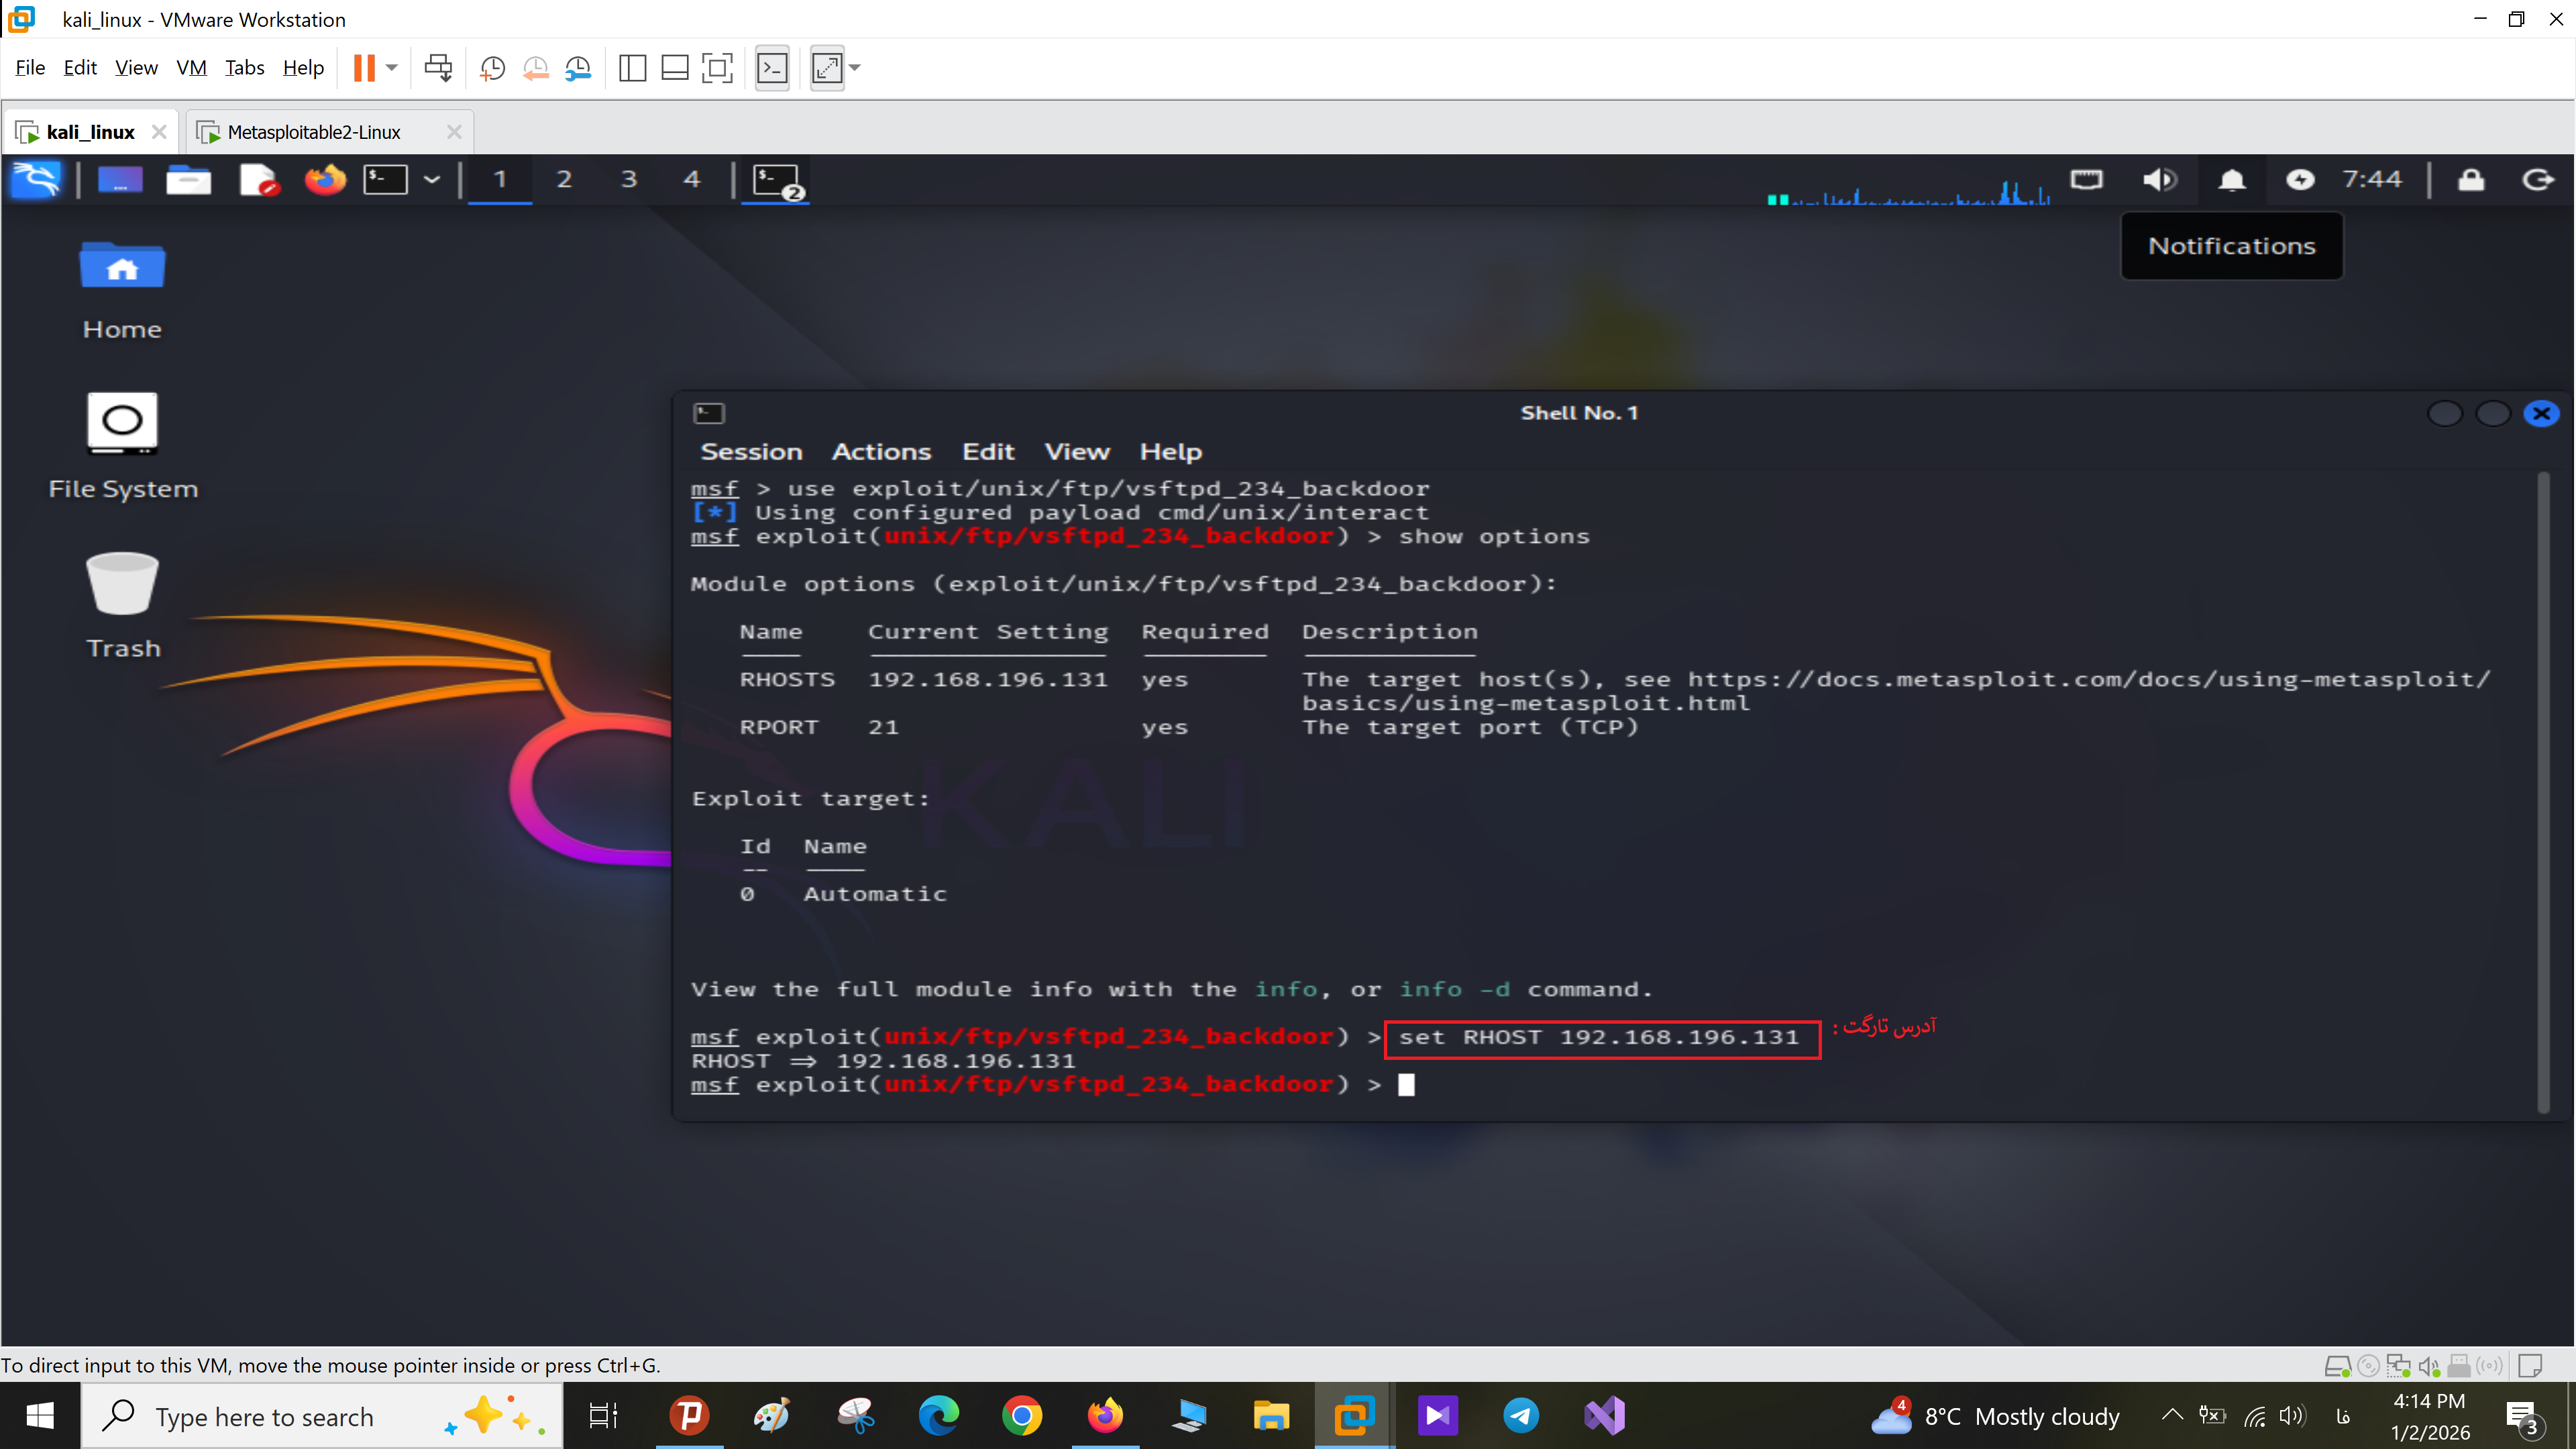
Task: Open the terminal's Session menu
Action: click(x=751, y=452)
